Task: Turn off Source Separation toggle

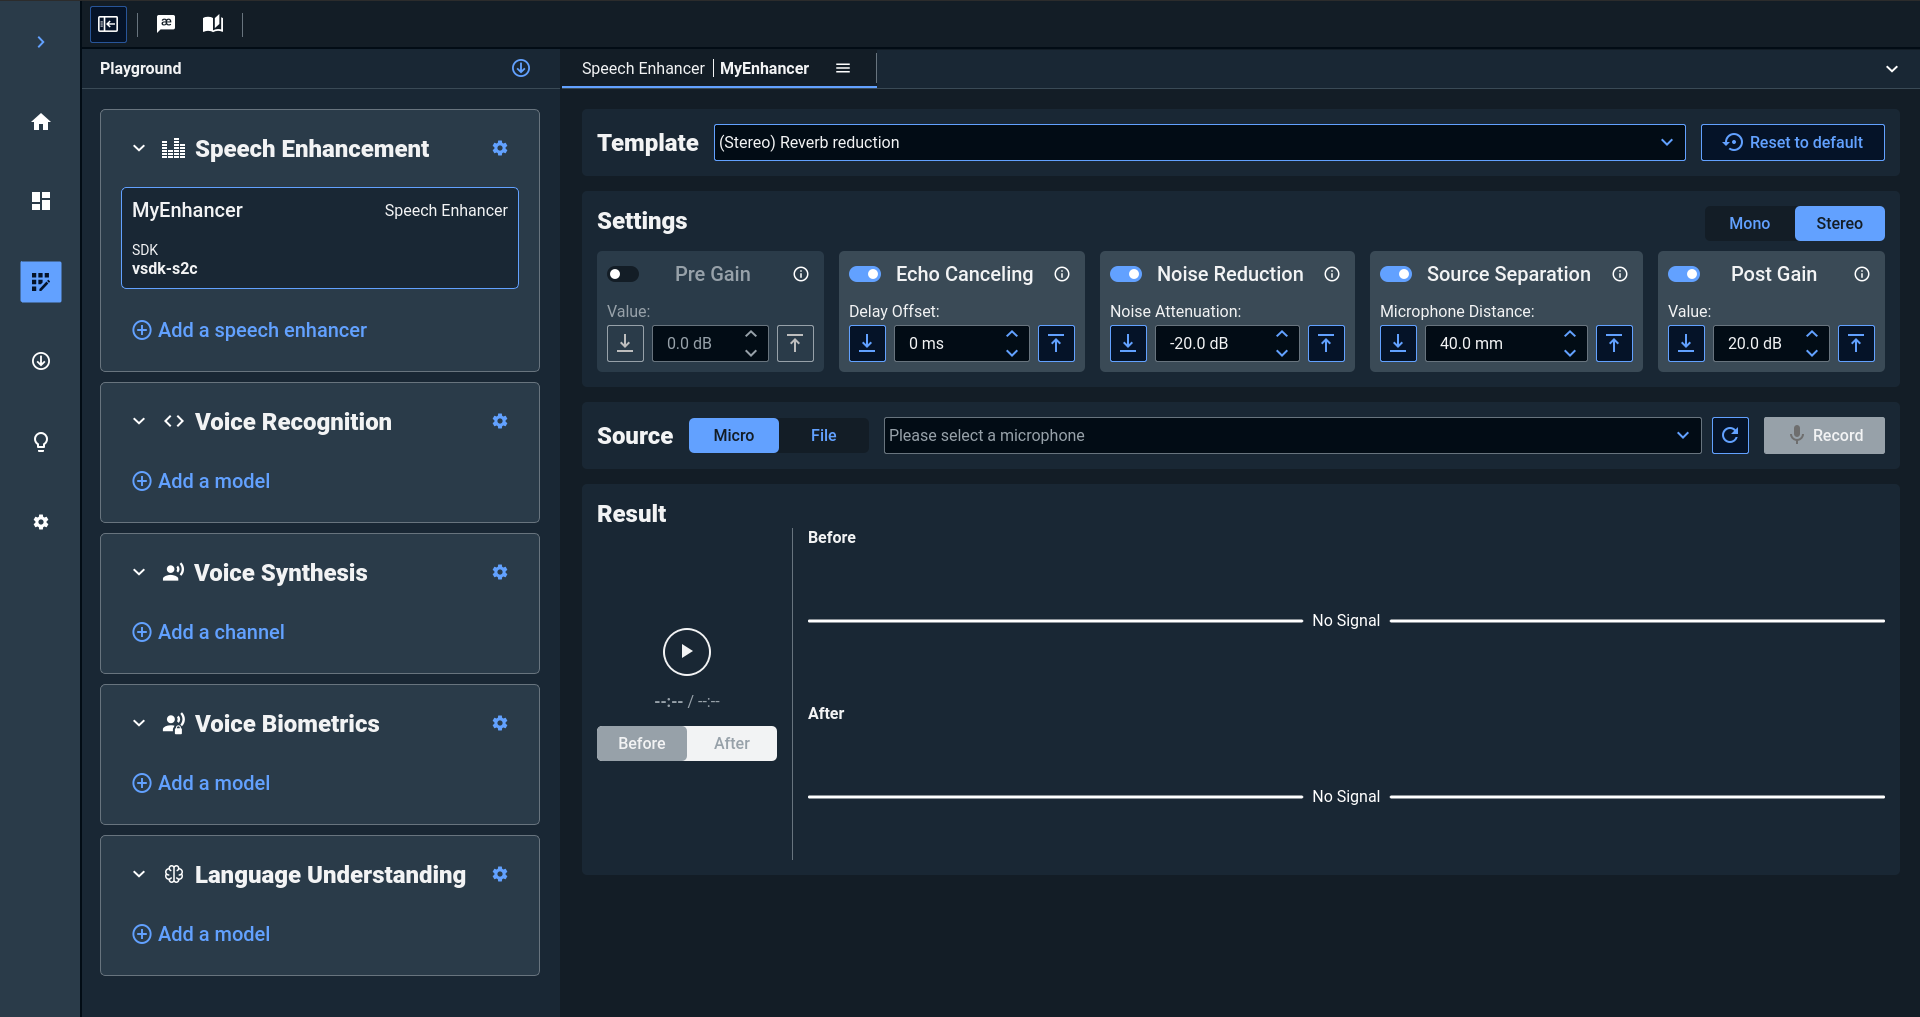Action: click(1396, 274)
